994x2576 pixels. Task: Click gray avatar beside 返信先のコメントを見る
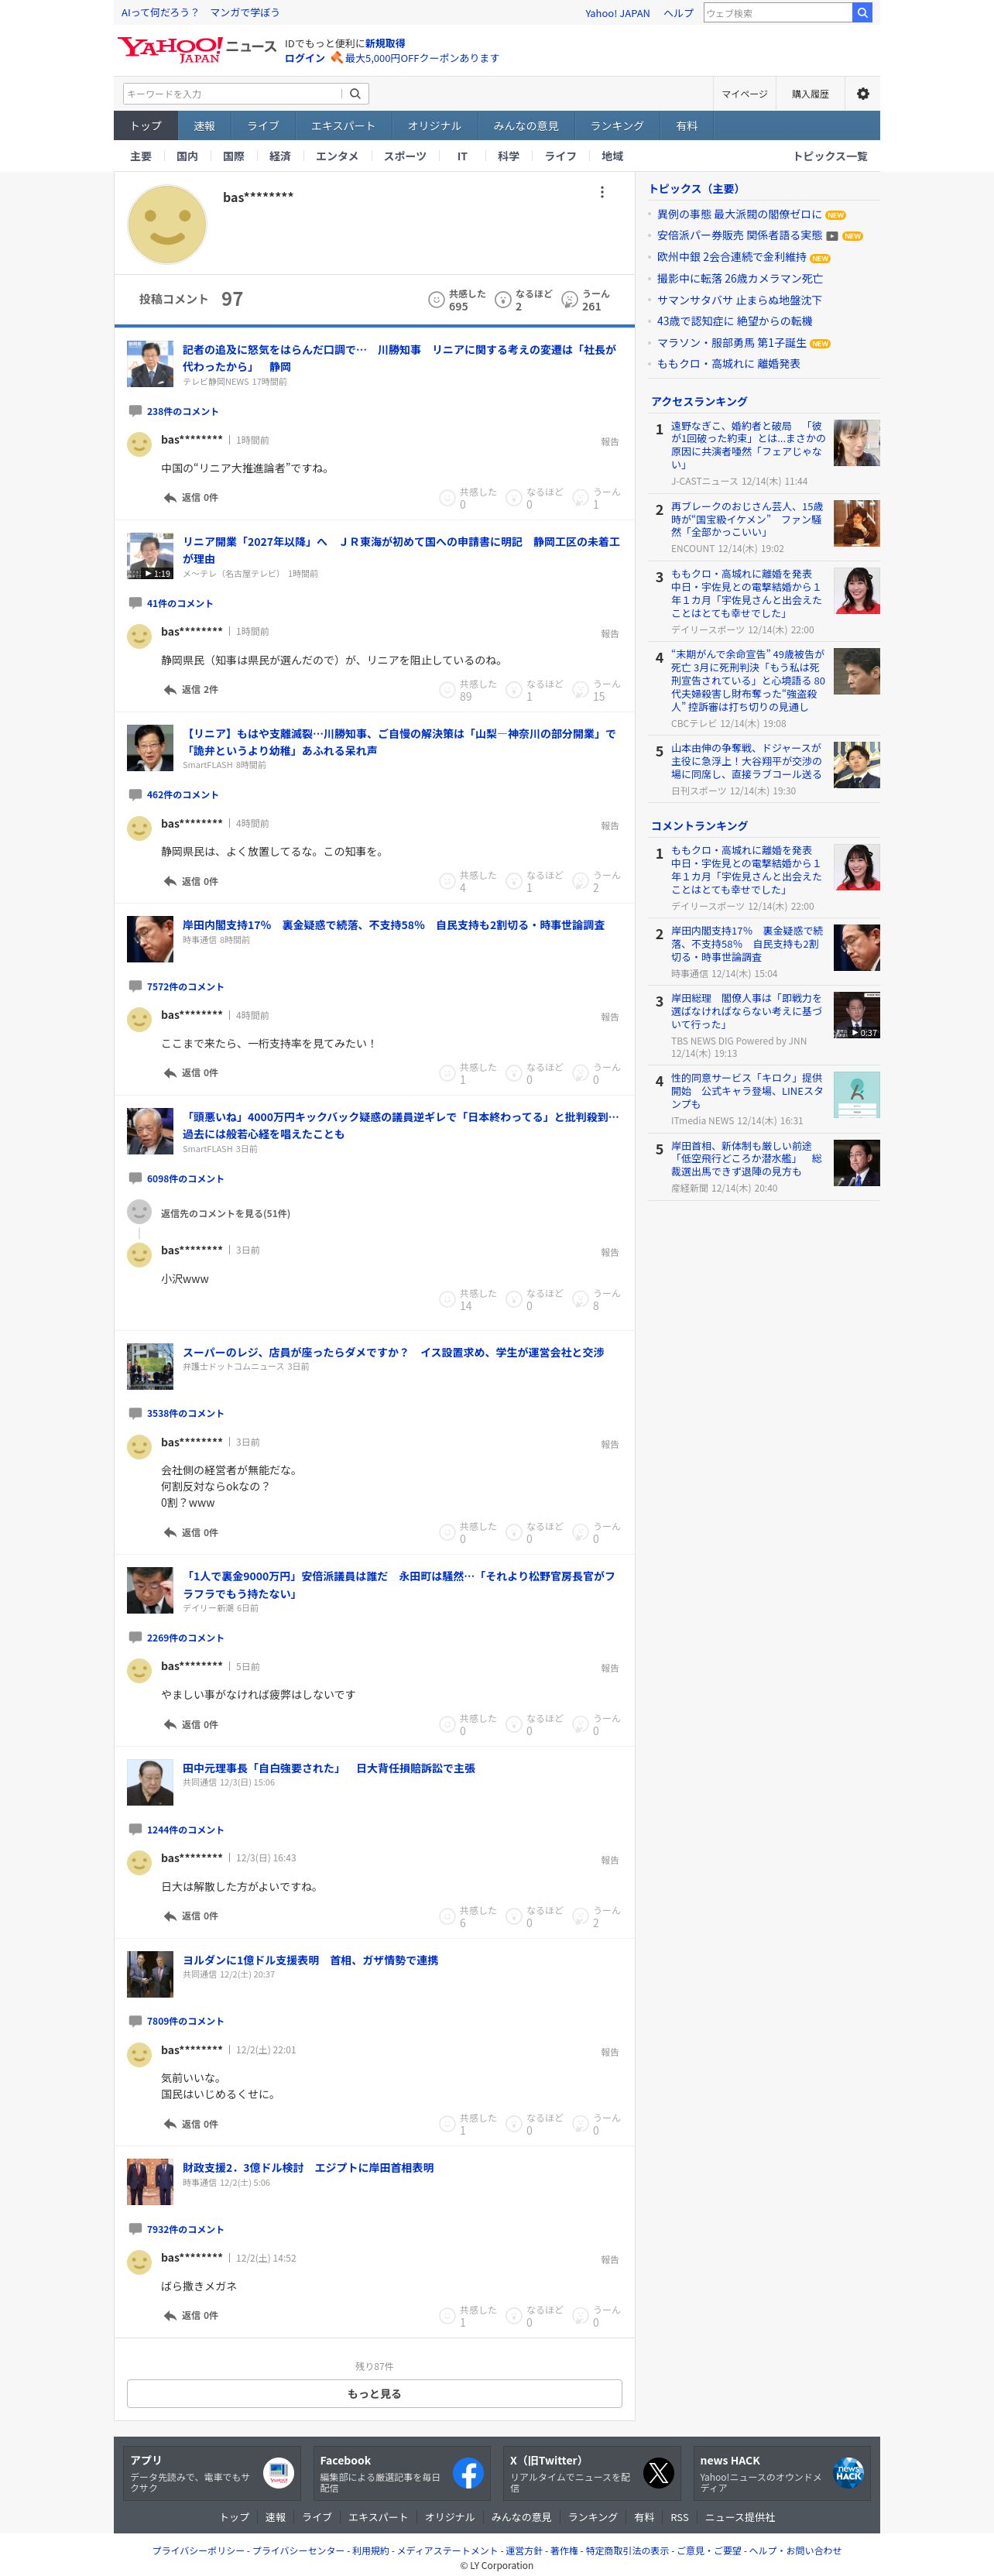tap(139, 1212)
